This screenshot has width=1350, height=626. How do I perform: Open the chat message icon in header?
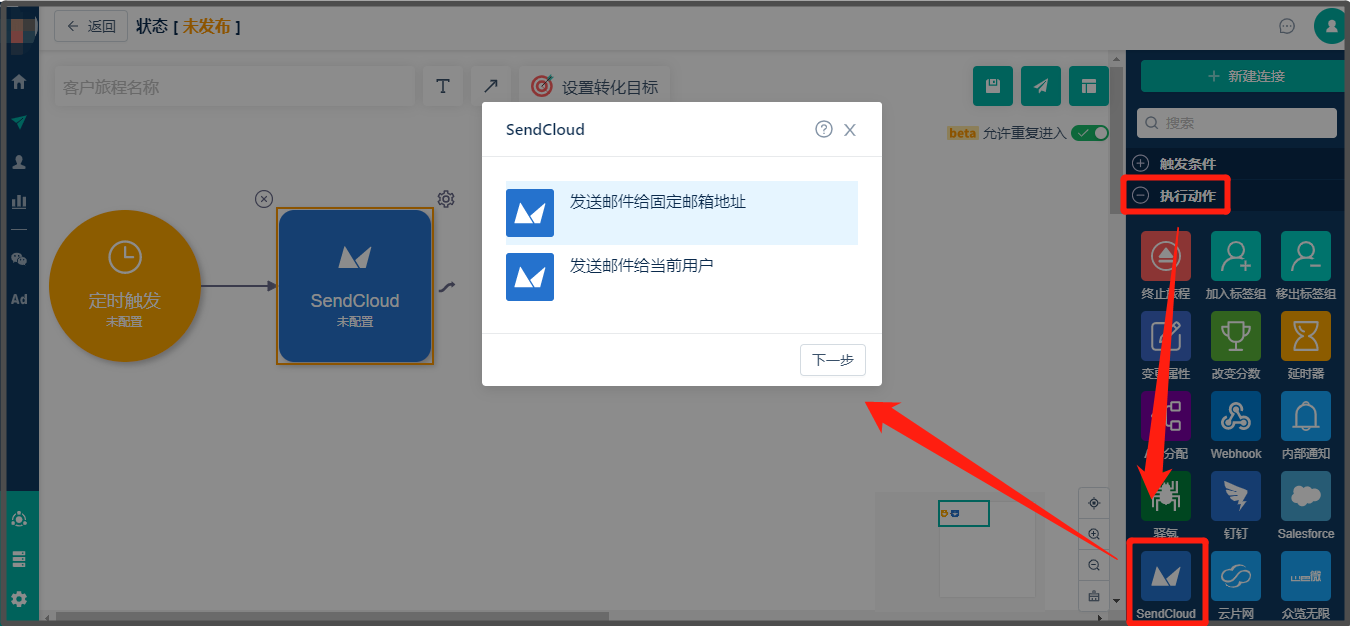pyautogui.click(x=1287, y=27)
